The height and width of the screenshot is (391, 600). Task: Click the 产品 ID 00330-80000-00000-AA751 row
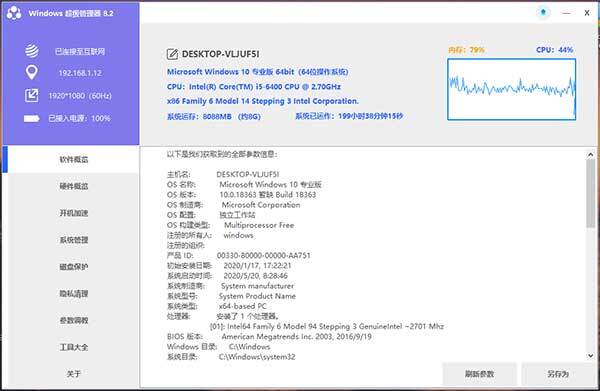tap(239, 255)
